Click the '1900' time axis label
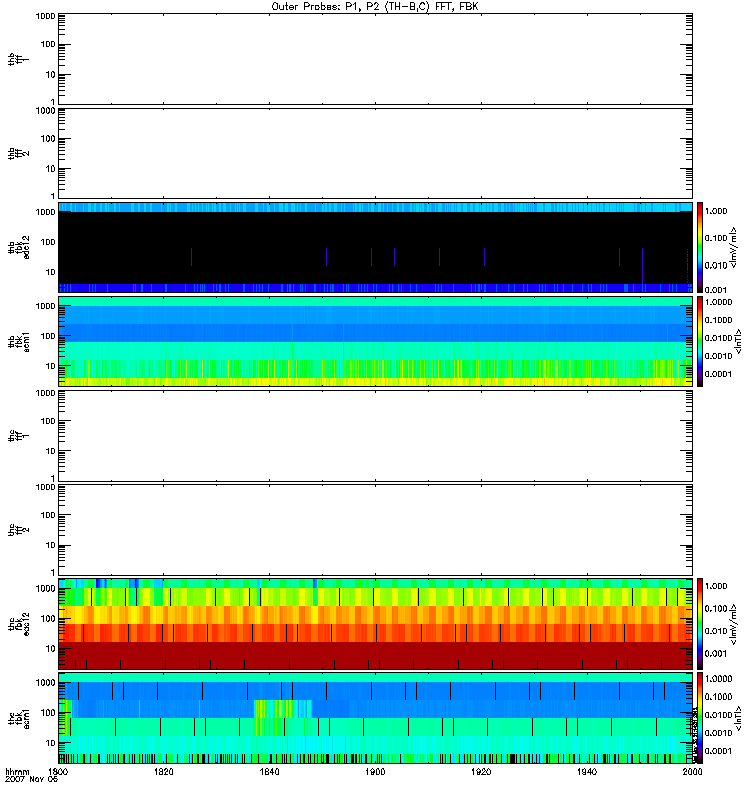750x800 pixels. point(375,771)
